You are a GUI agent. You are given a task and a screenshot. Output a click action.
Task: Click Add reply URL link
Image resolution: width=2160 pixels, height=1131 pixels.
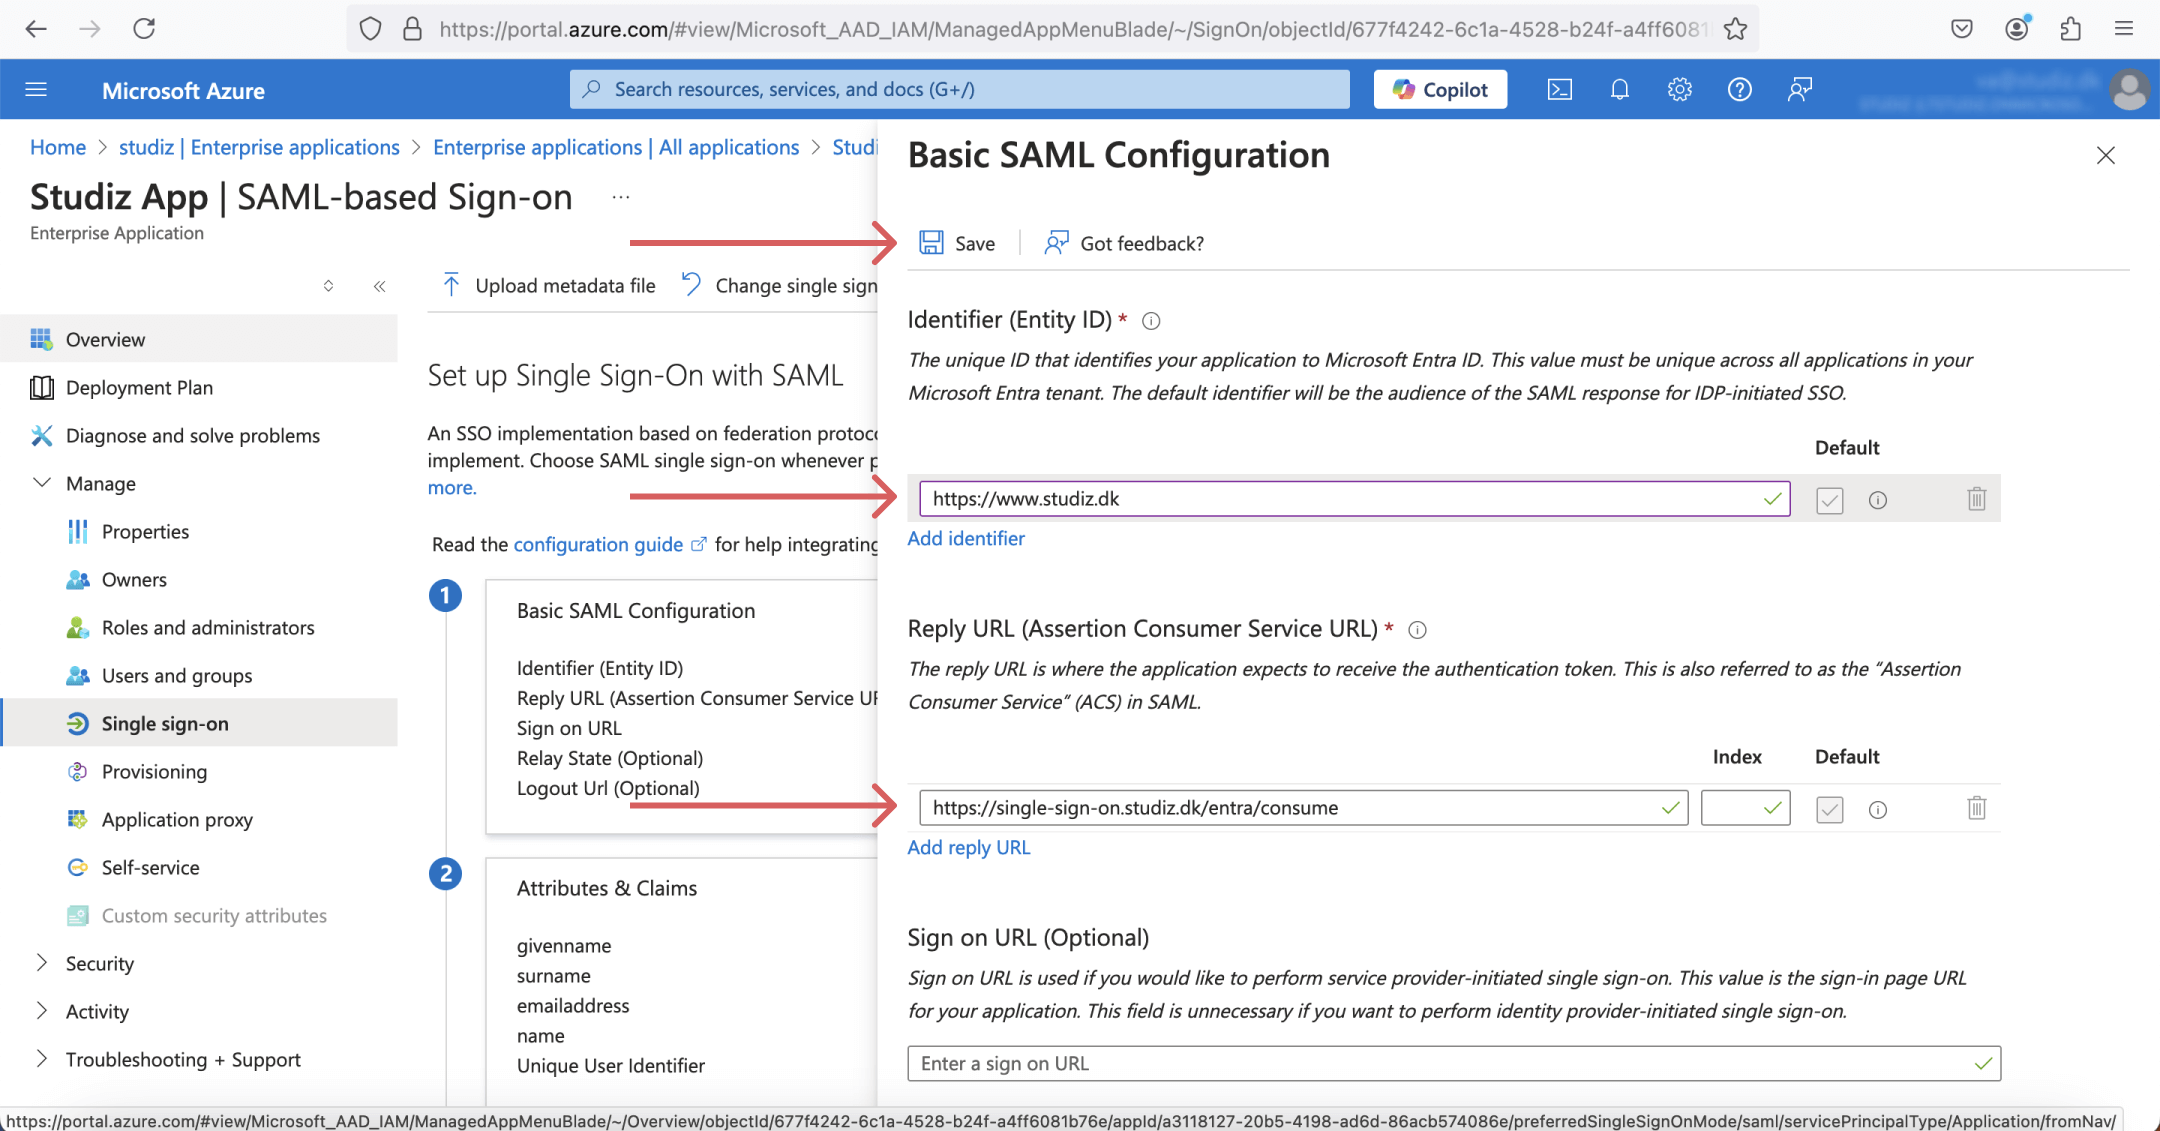point(968,847)
